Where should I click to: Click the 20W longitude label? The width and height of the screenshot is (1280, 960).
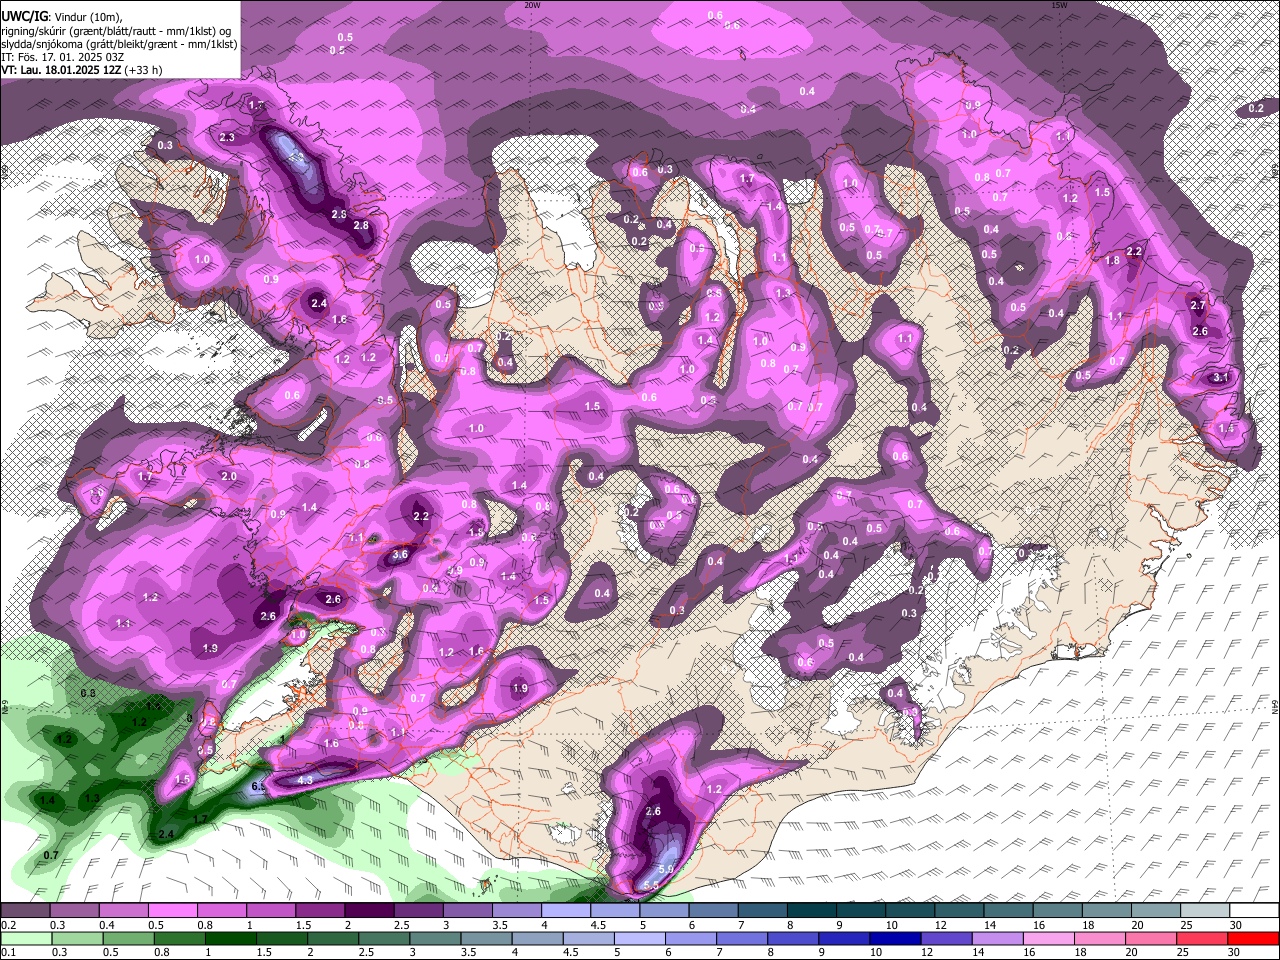click(532, 5)
